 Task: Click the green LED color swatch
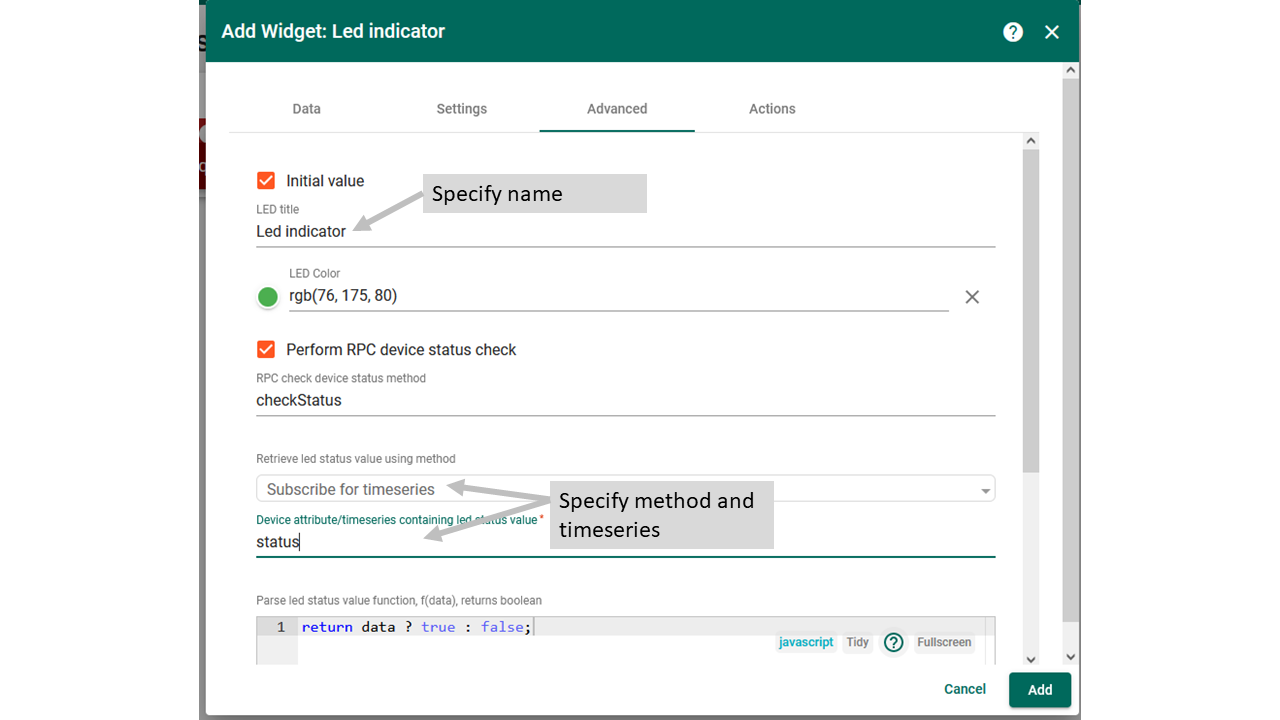pos(268,296)
